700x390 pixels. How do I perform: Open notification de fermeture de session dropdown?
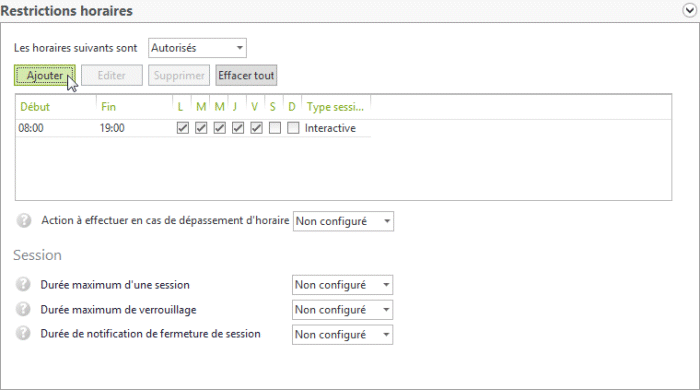(342, 335)
